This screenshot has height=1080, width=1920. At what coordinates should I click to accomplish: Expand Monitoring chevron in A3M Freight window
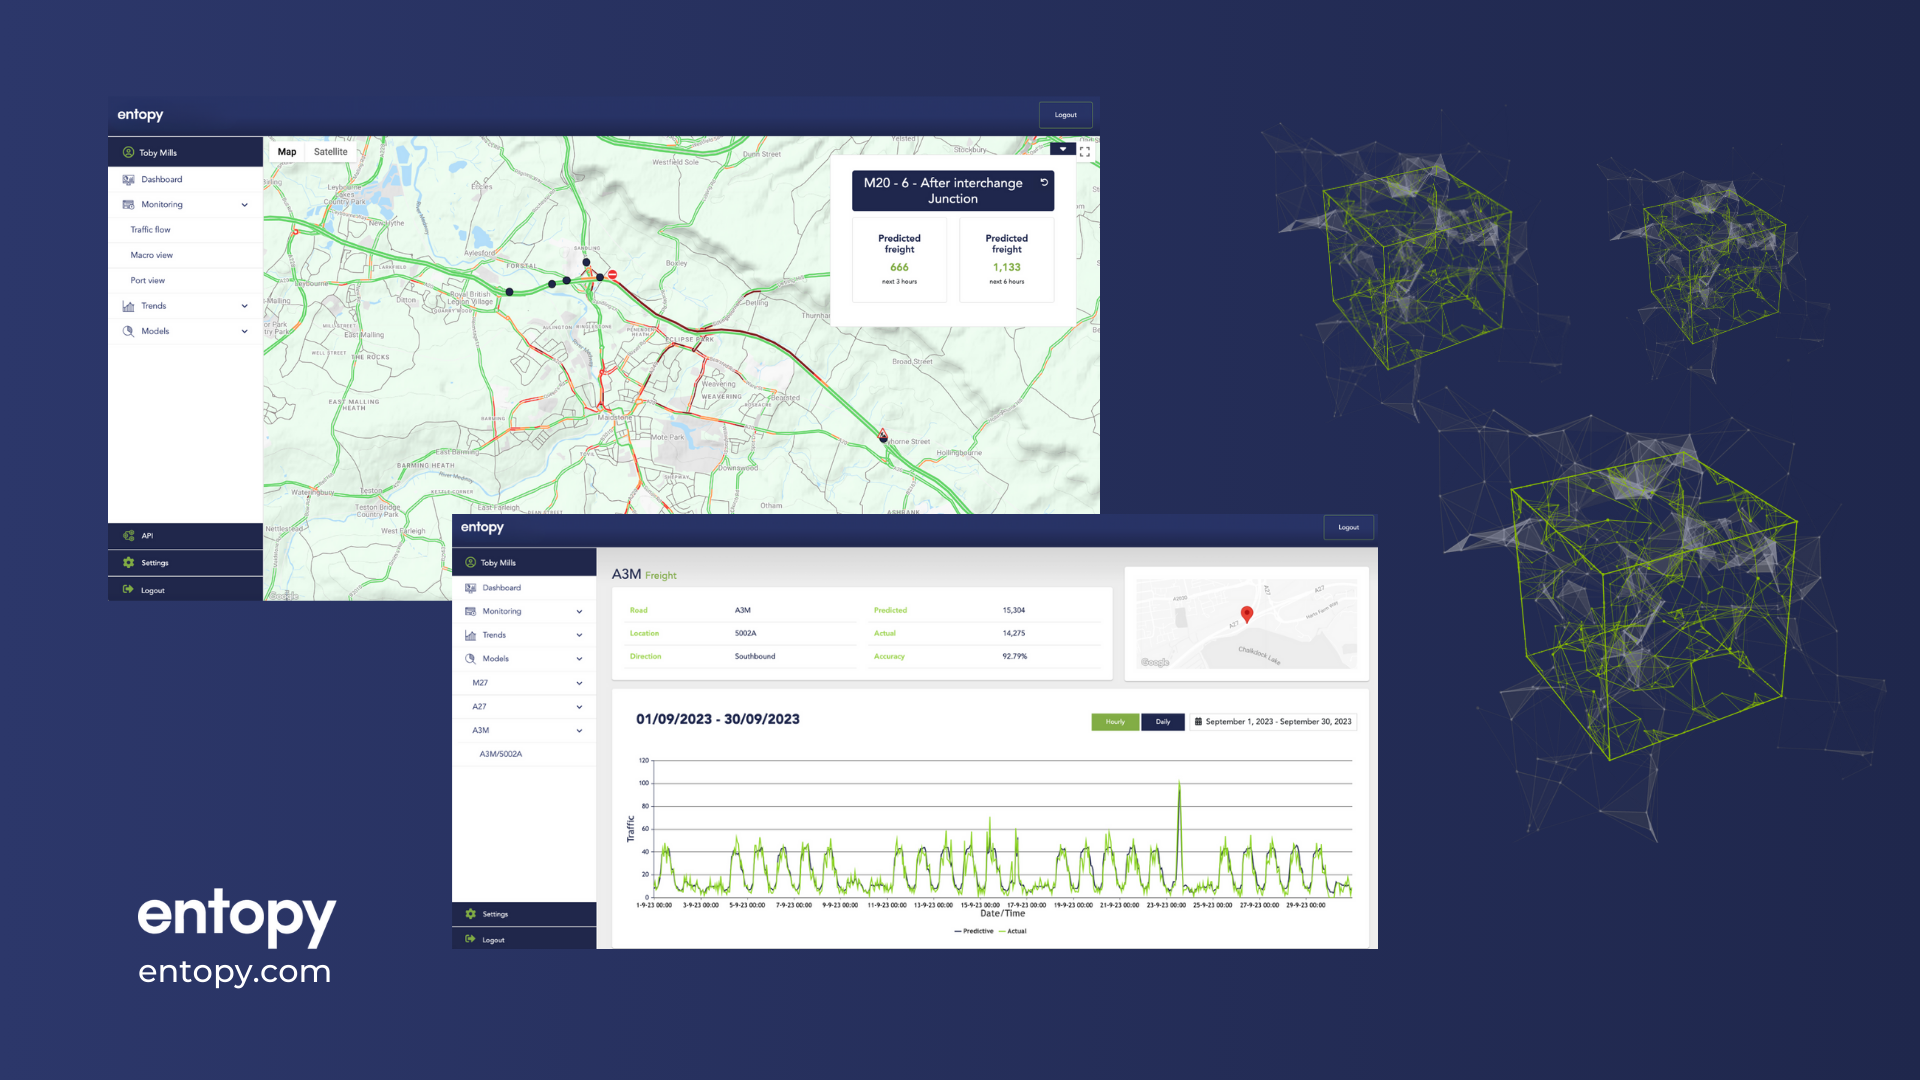(579, 611)
